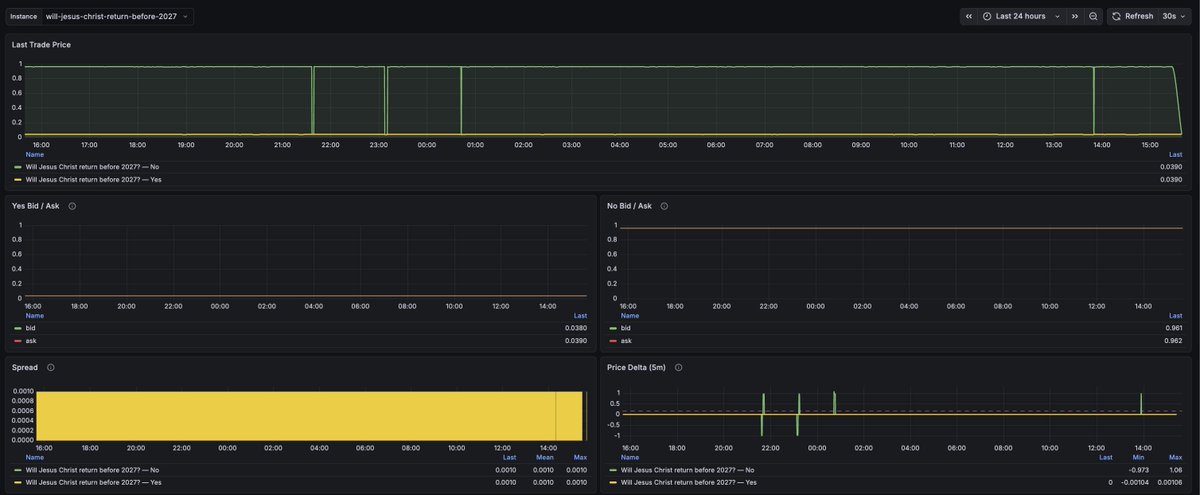Expand the 30s refresh interval dropdown
This screenshot has height=495, width=1200.
click(x=1174, y=16)
